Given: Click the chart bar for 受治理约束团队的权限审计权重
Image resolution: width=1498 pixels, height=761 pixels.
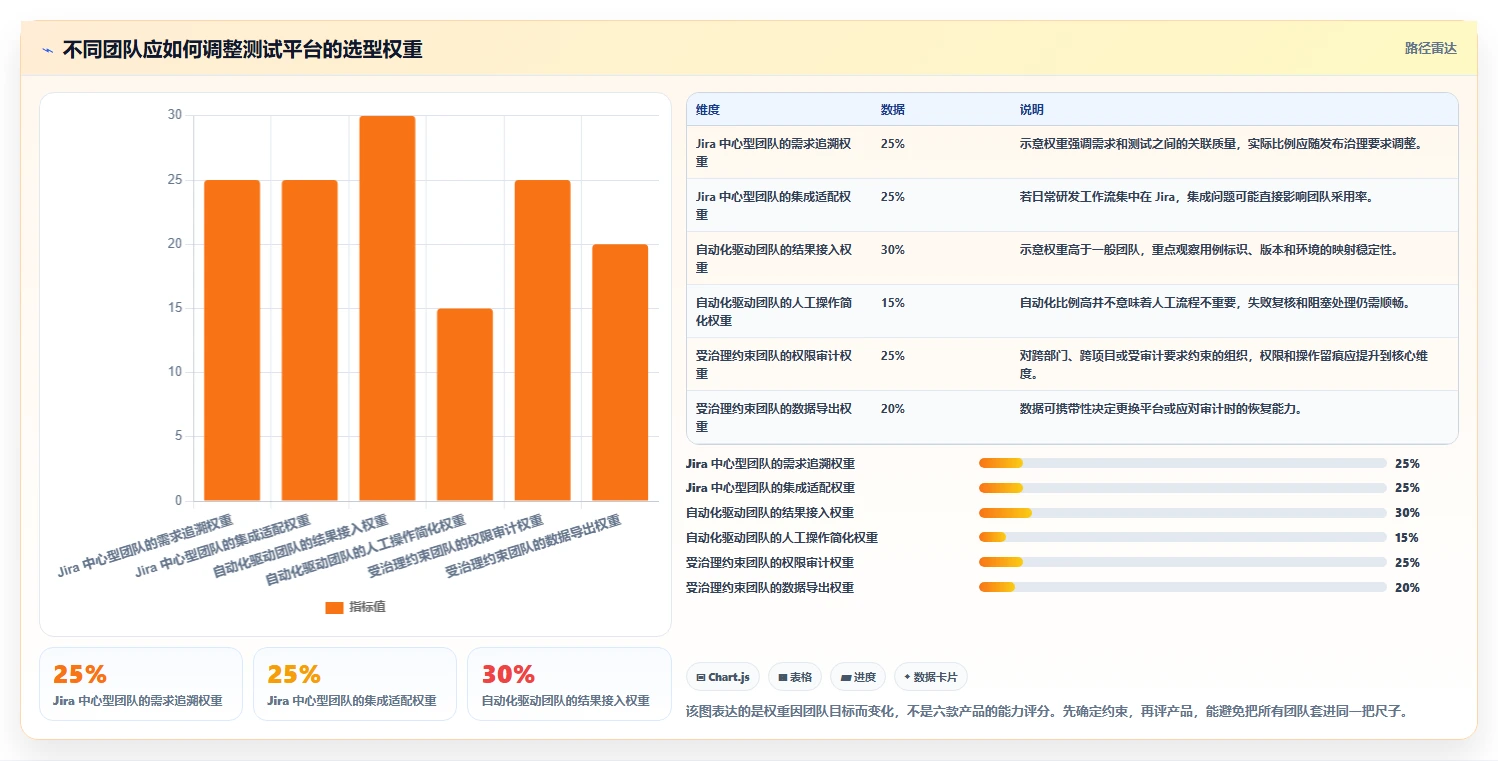Looking at the screenshot, I should (x=543, y=340).
